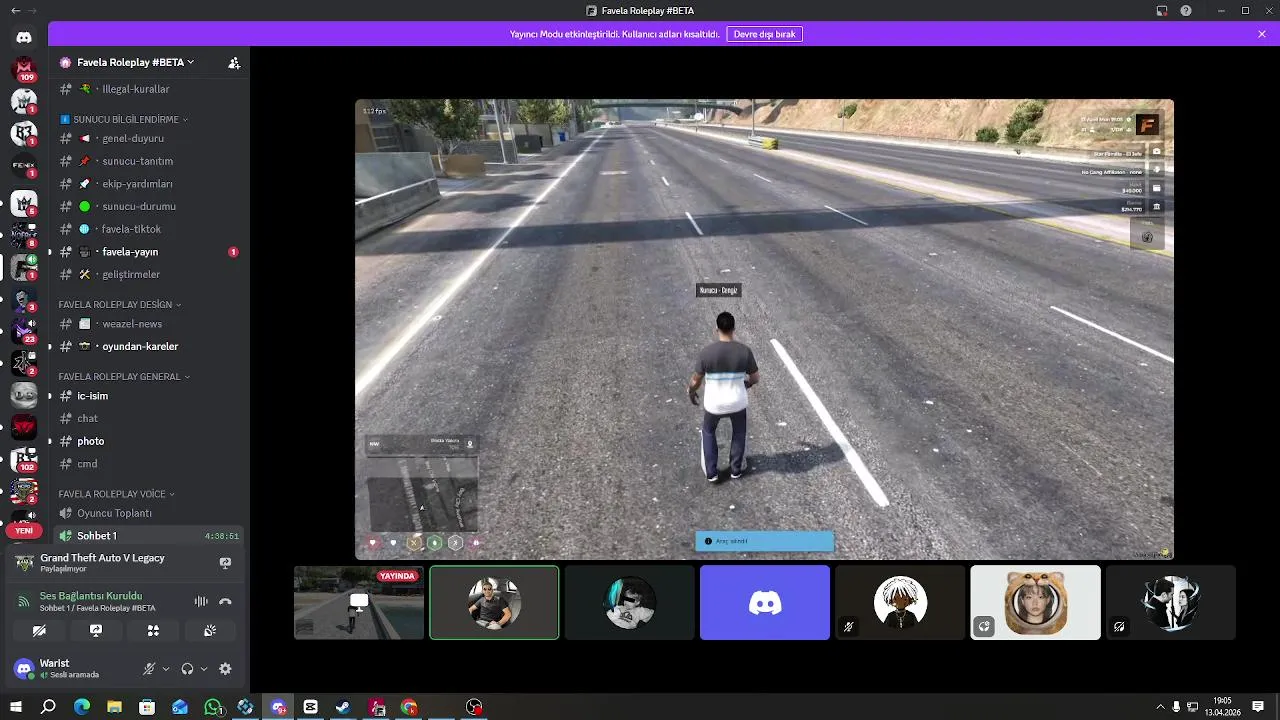The image size is (1280, 720).
Task: Select the green-outlined speaking participant tile
Action: pos(494,602)
